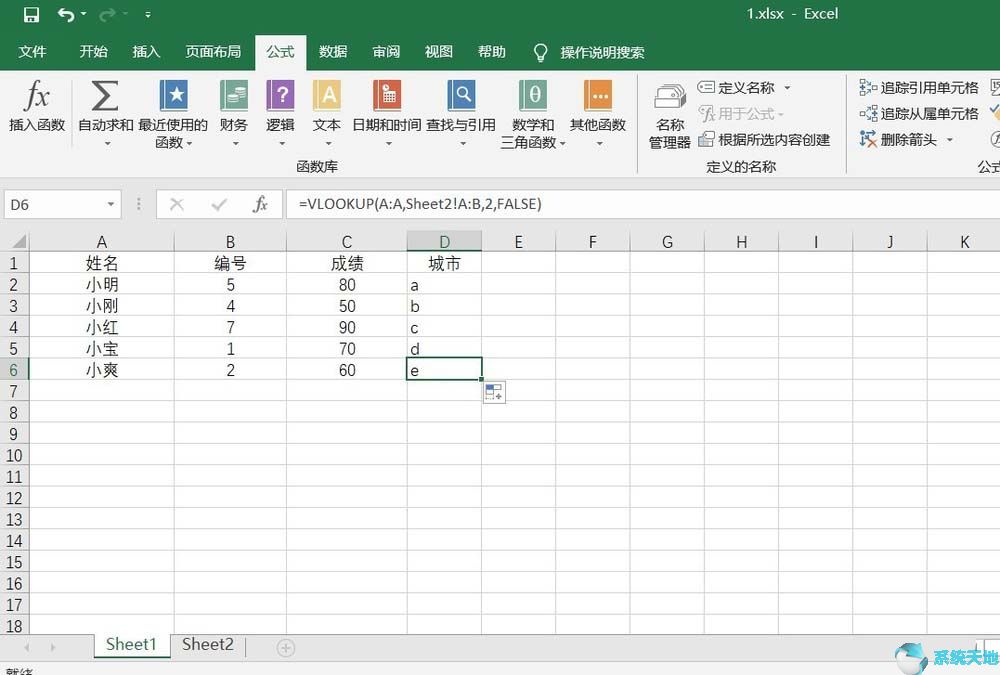Switch to the 插入 ribbon tab
The image size is (1000, 675).
(x=146, y=52)
